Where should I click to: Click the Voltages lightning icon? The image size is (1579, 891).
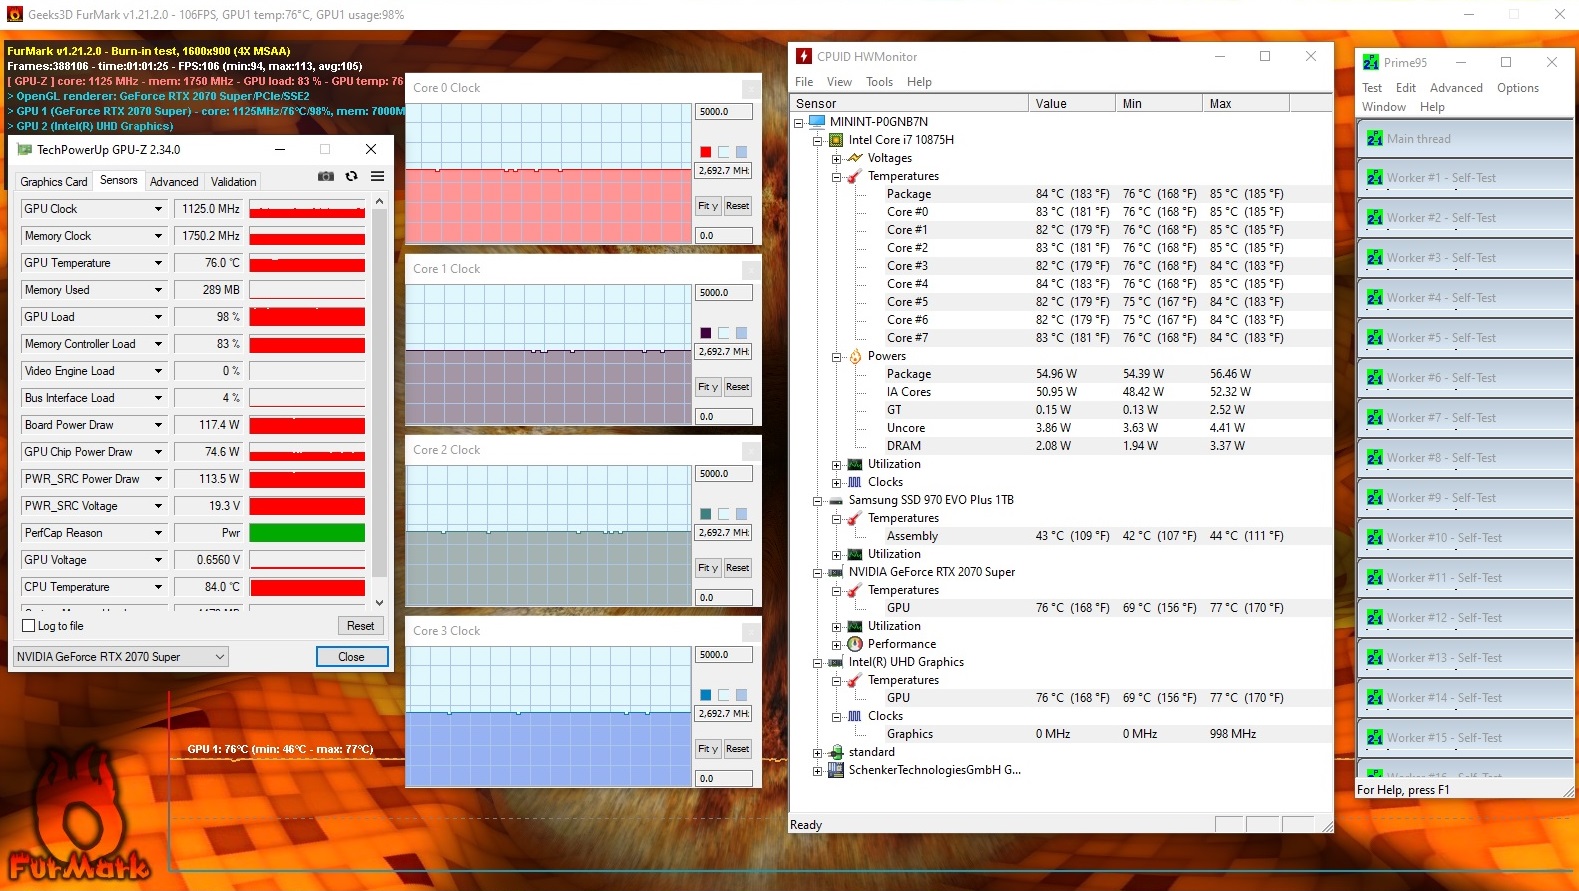(855, 158)
